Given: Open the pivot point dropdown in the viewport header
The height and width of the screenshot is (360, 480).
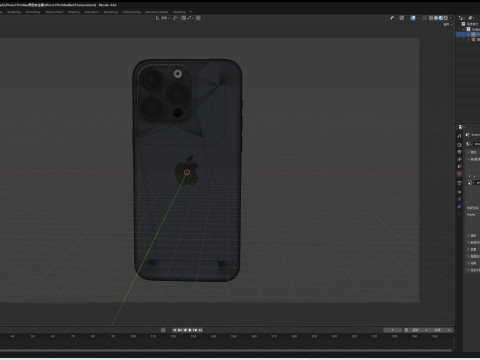Looking at the screenshot, I should [x=176, y=18].
